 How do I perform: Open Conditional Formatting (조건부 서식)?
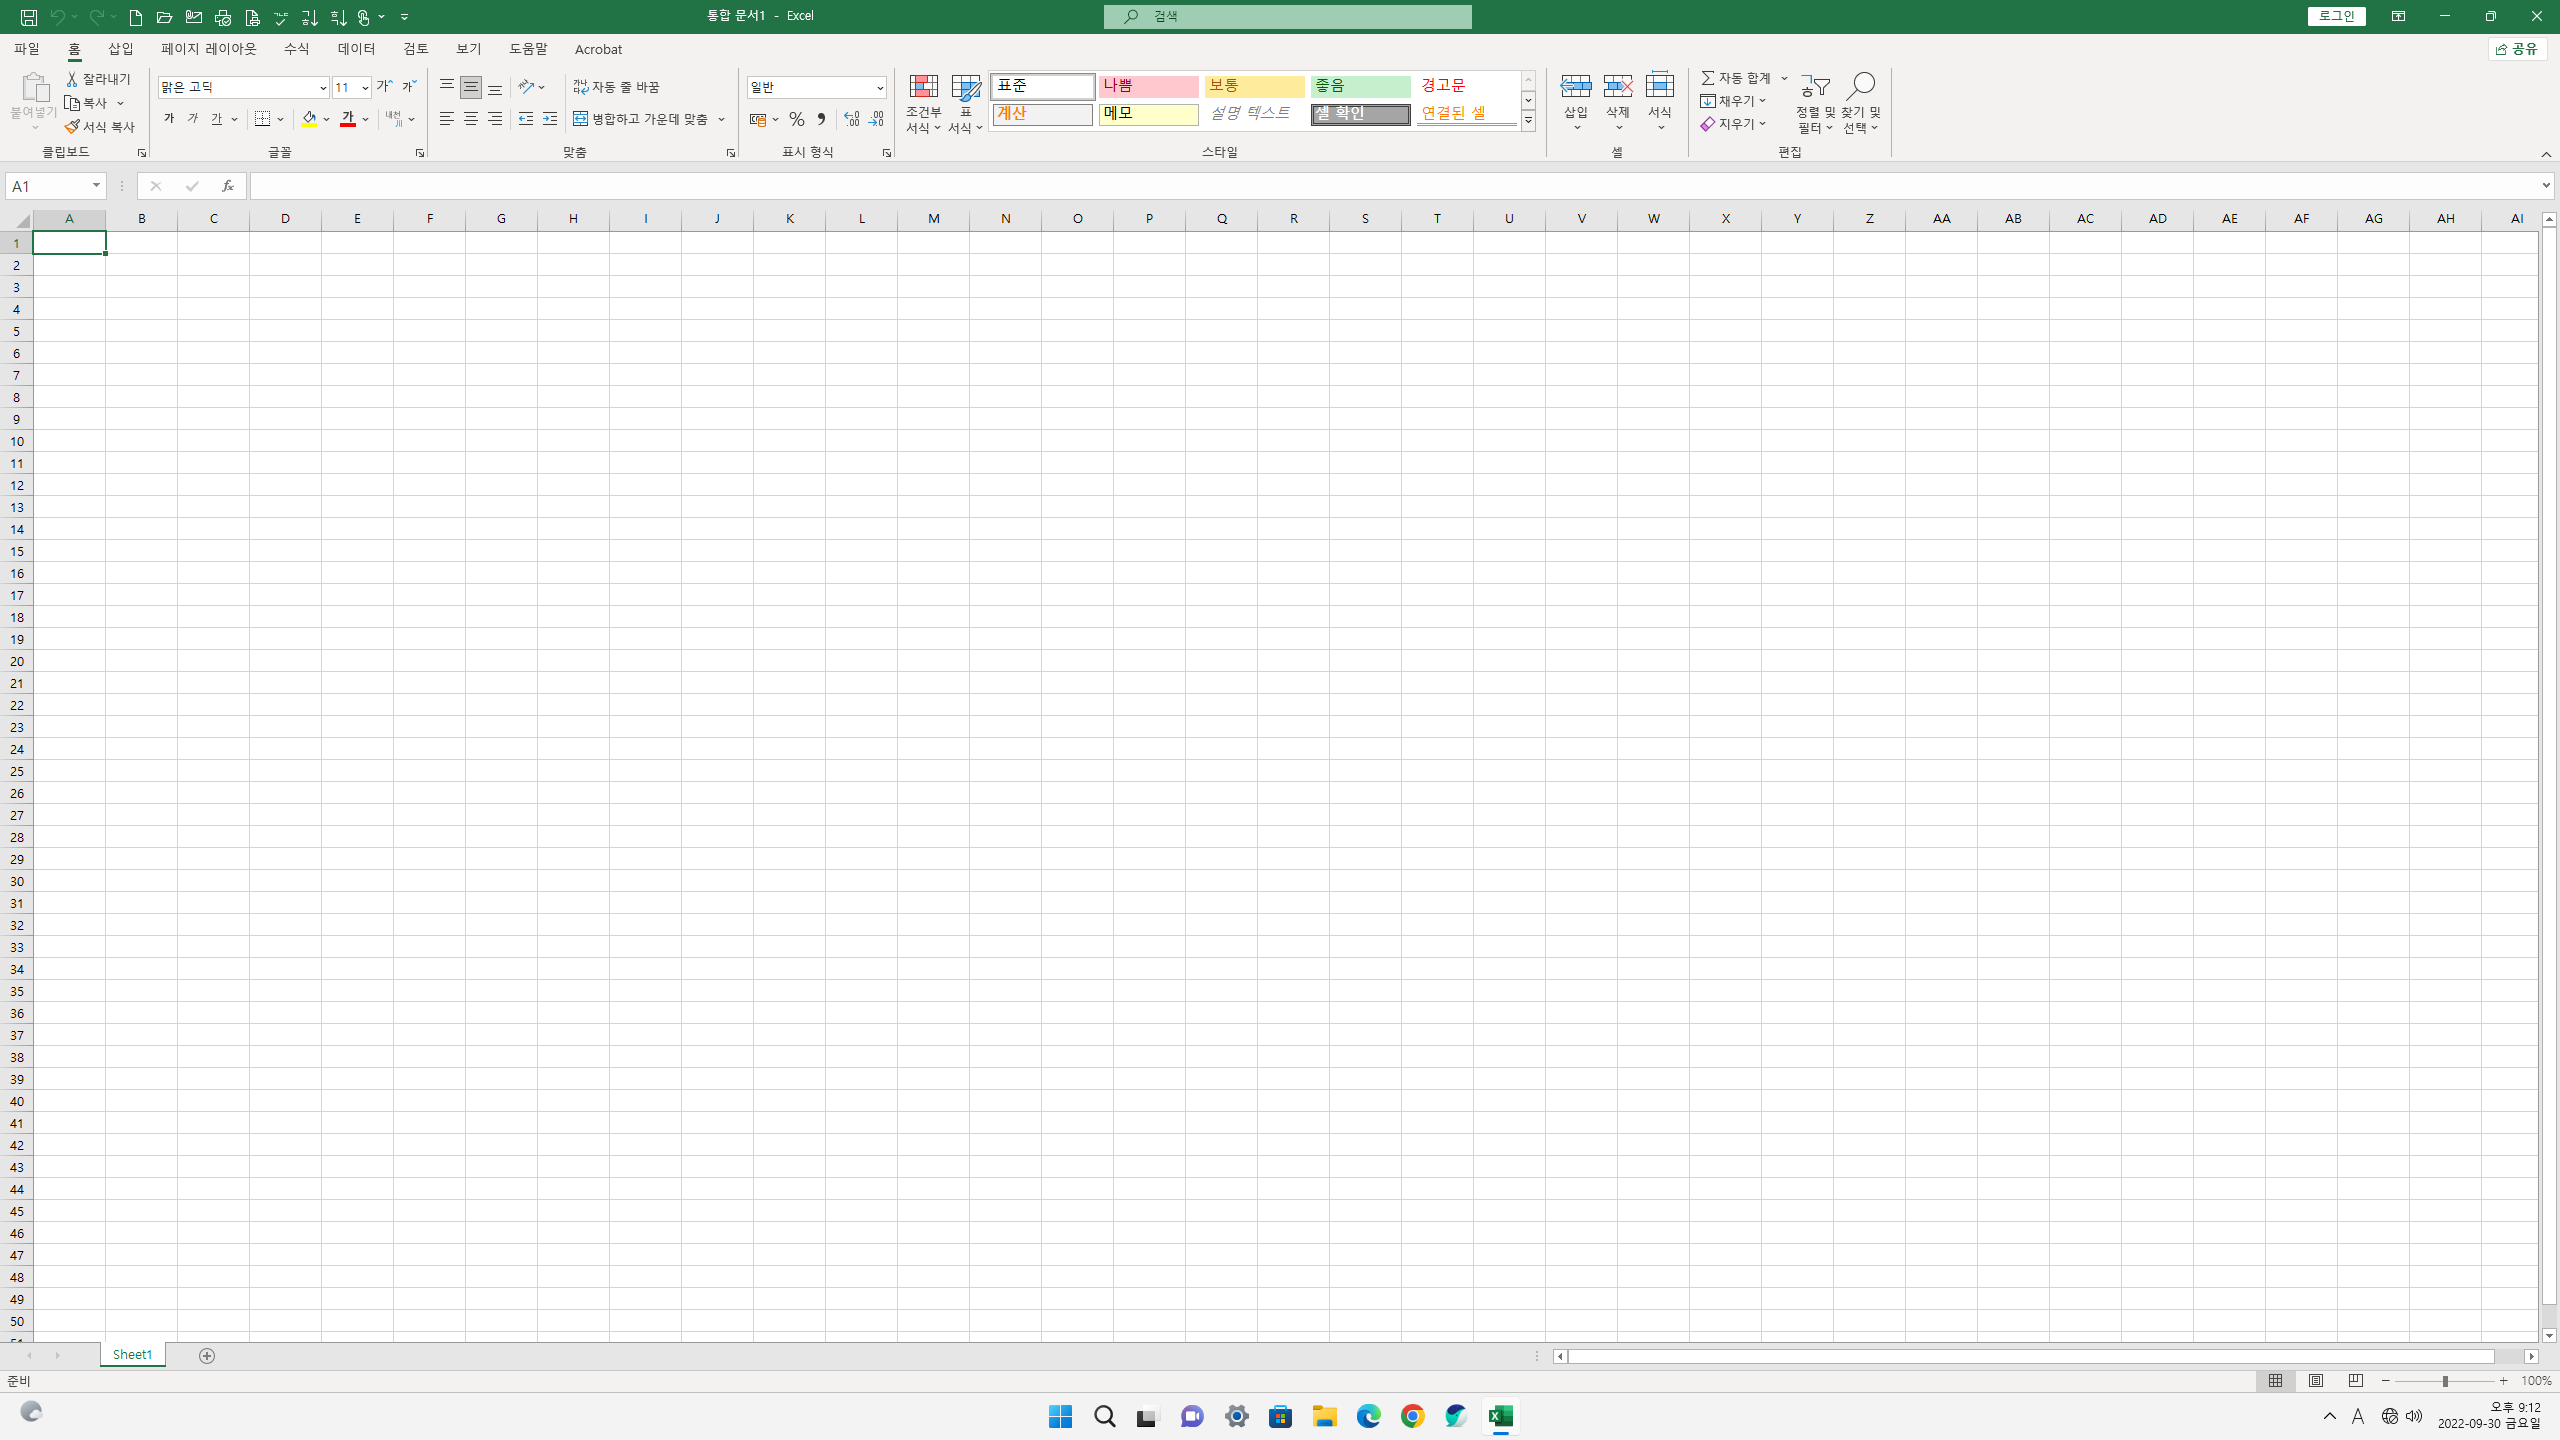point(923,103)
